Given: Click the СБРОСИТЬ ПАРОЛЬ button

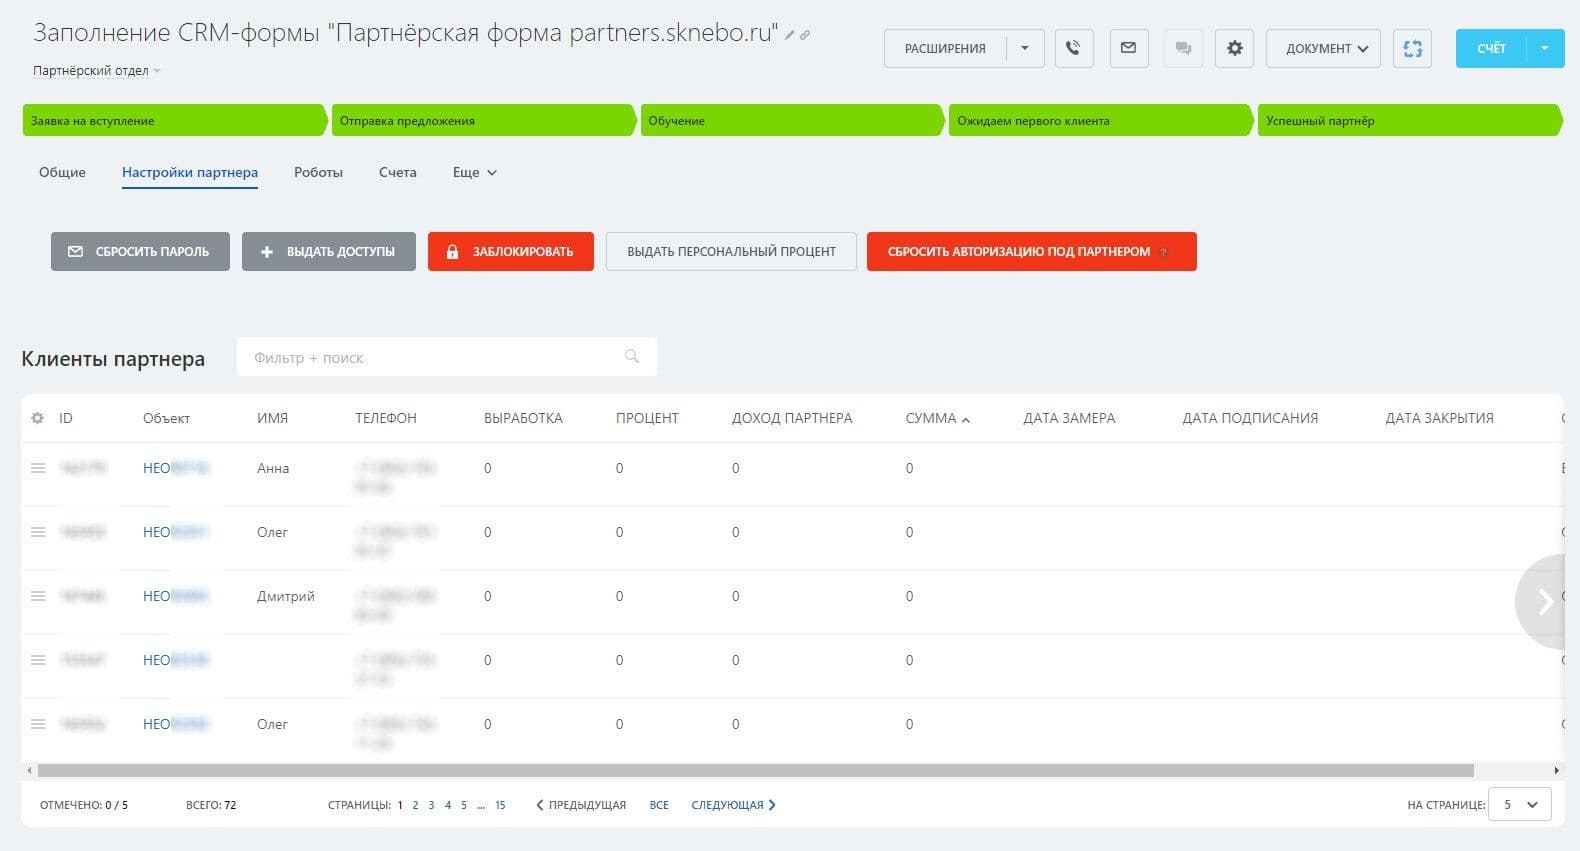Looking at the screenshot, I should coord(140,252).
